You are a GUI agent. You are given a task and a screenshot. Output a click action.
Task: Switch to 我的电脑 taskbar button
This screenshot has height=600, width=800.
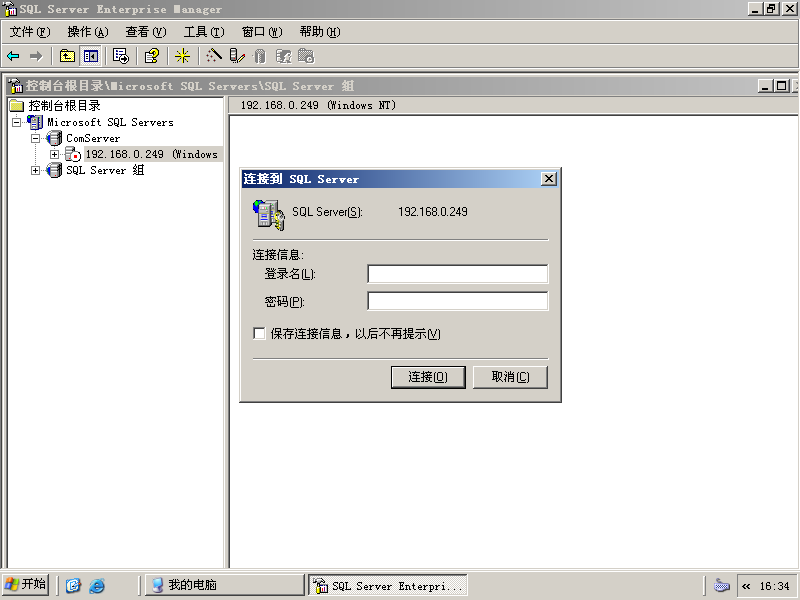(225, 585)
